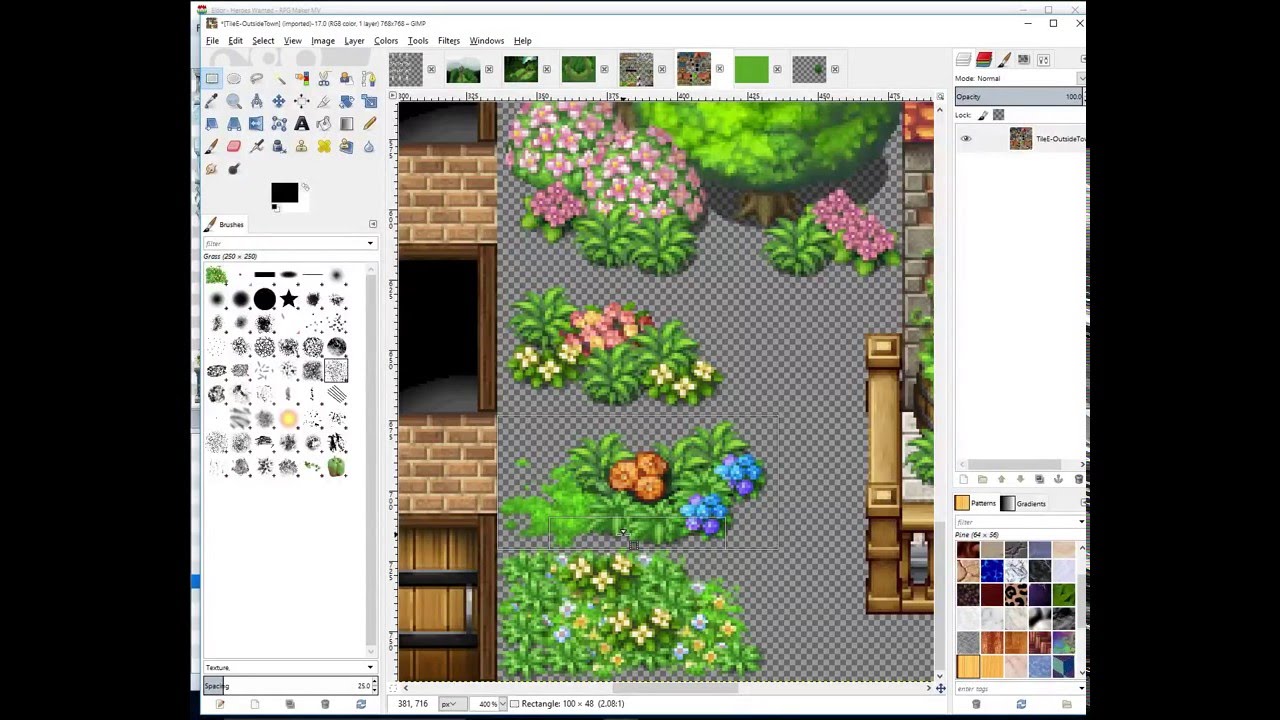Viewport: 1280px width, 720px height.
Task: Select the Shear tool
Action: click(212, 124)
